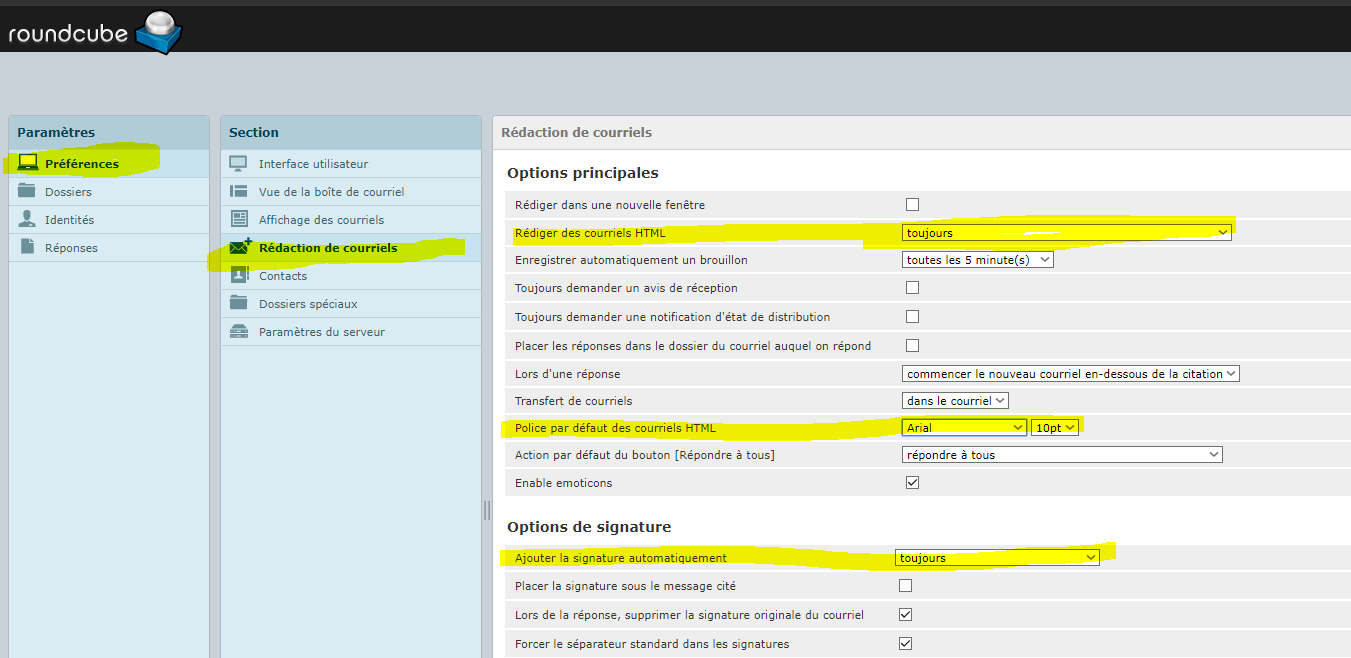Expand the 10pt font size dropdown

point(1055,428)
